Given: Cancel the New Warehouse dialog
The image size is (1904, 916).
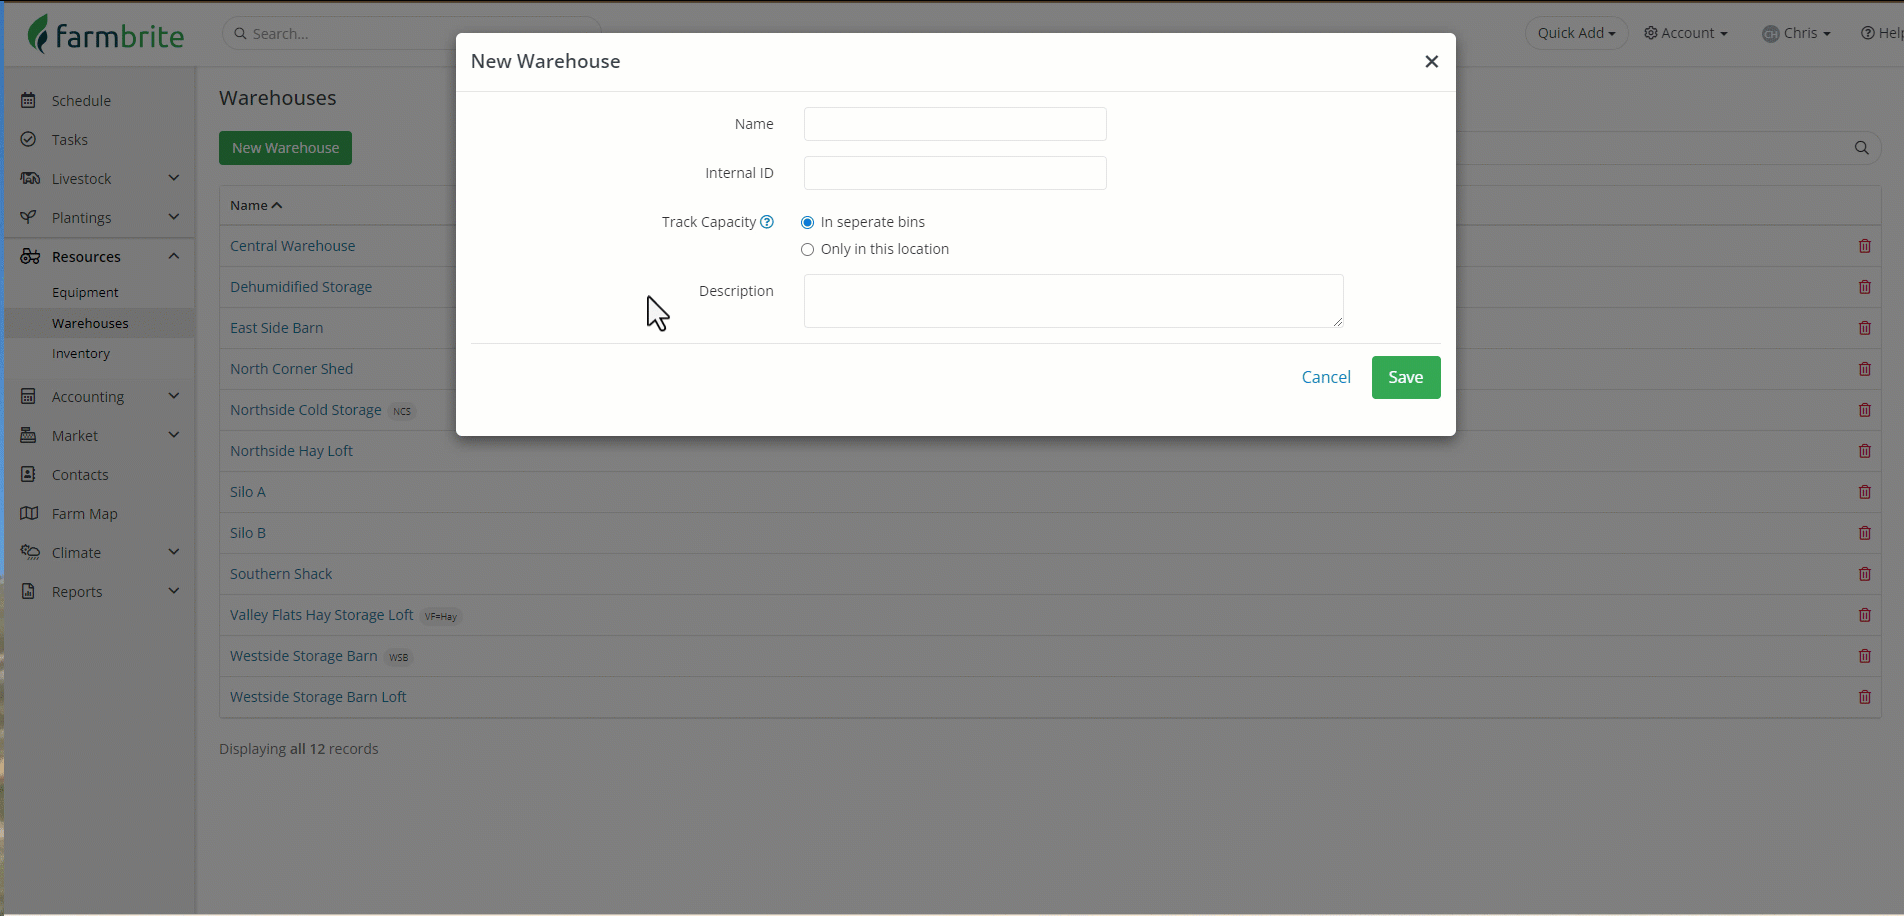Looking at the screenshot, I should click(1326, 378).
